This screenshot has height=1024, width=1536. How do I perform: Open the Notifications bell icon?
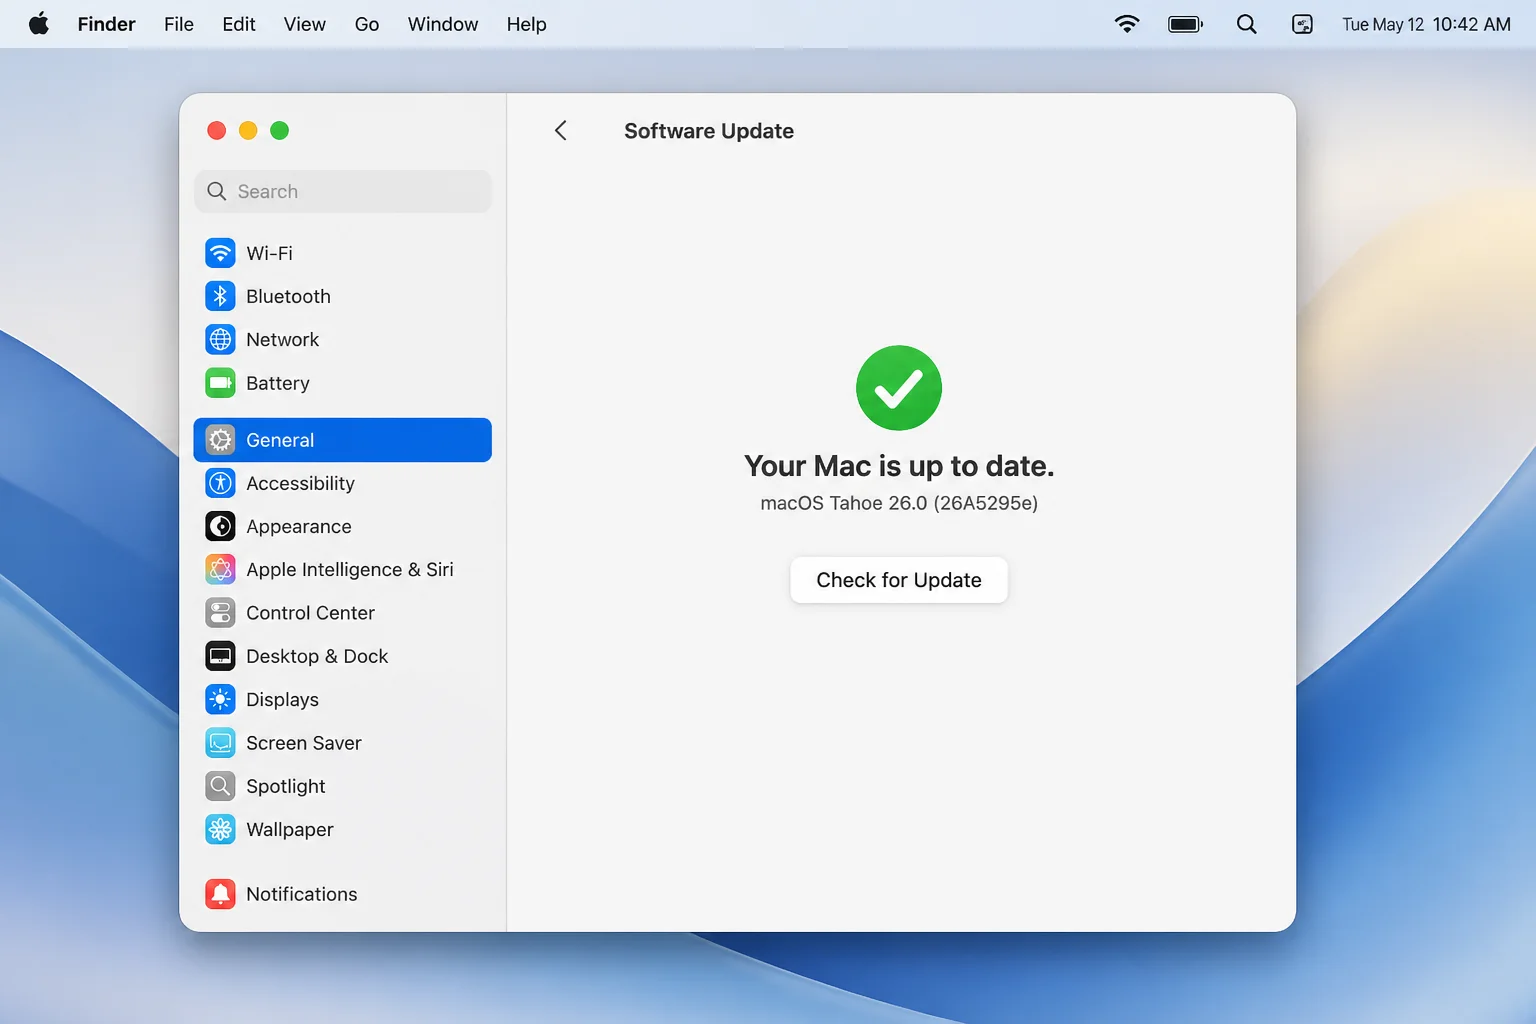pos(220,894)
